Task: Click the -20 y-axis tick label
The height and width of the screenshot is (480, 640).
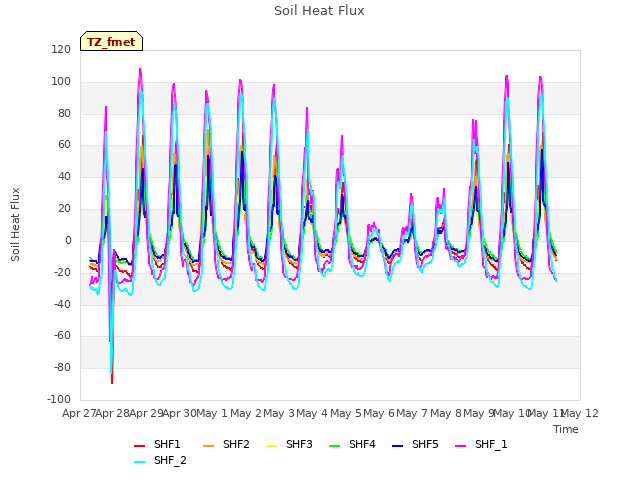Action: tap(62, 272)
